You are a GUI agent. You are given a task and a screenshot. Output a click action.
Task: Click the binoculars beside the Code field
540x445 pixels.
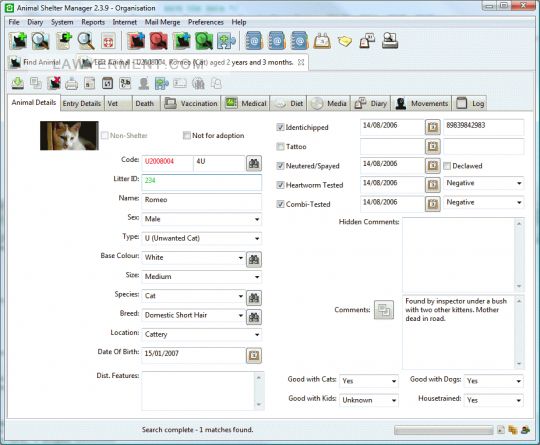click(254, 163)
